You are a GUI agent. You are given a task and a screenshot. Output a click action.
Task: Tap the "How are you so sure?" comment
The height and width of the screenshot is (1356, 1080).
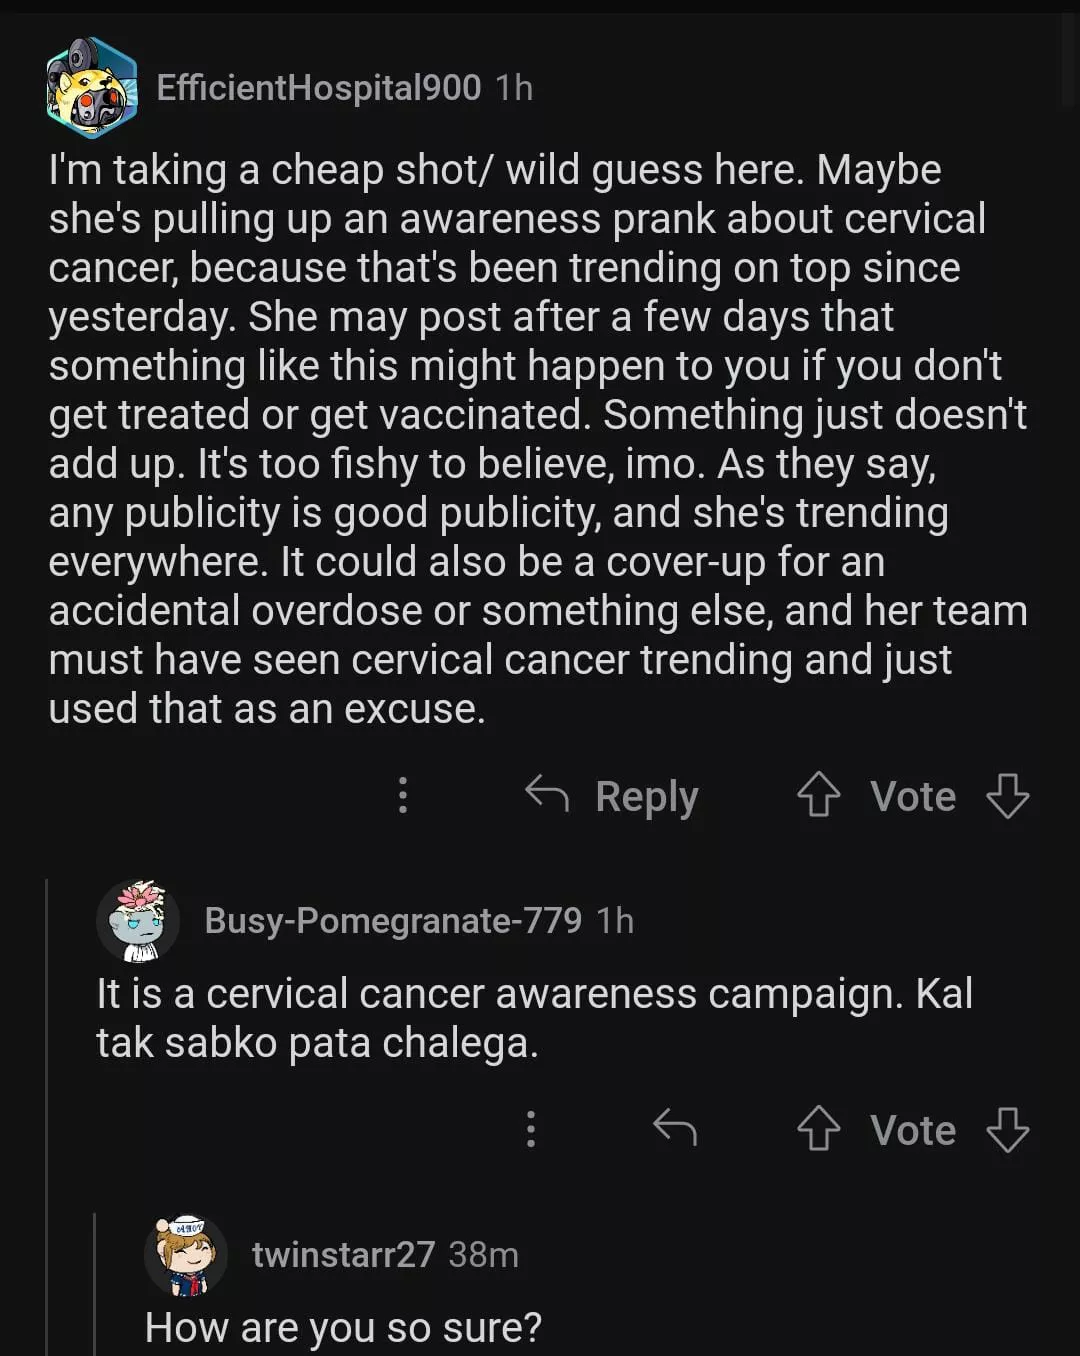tap(343, 1328)
